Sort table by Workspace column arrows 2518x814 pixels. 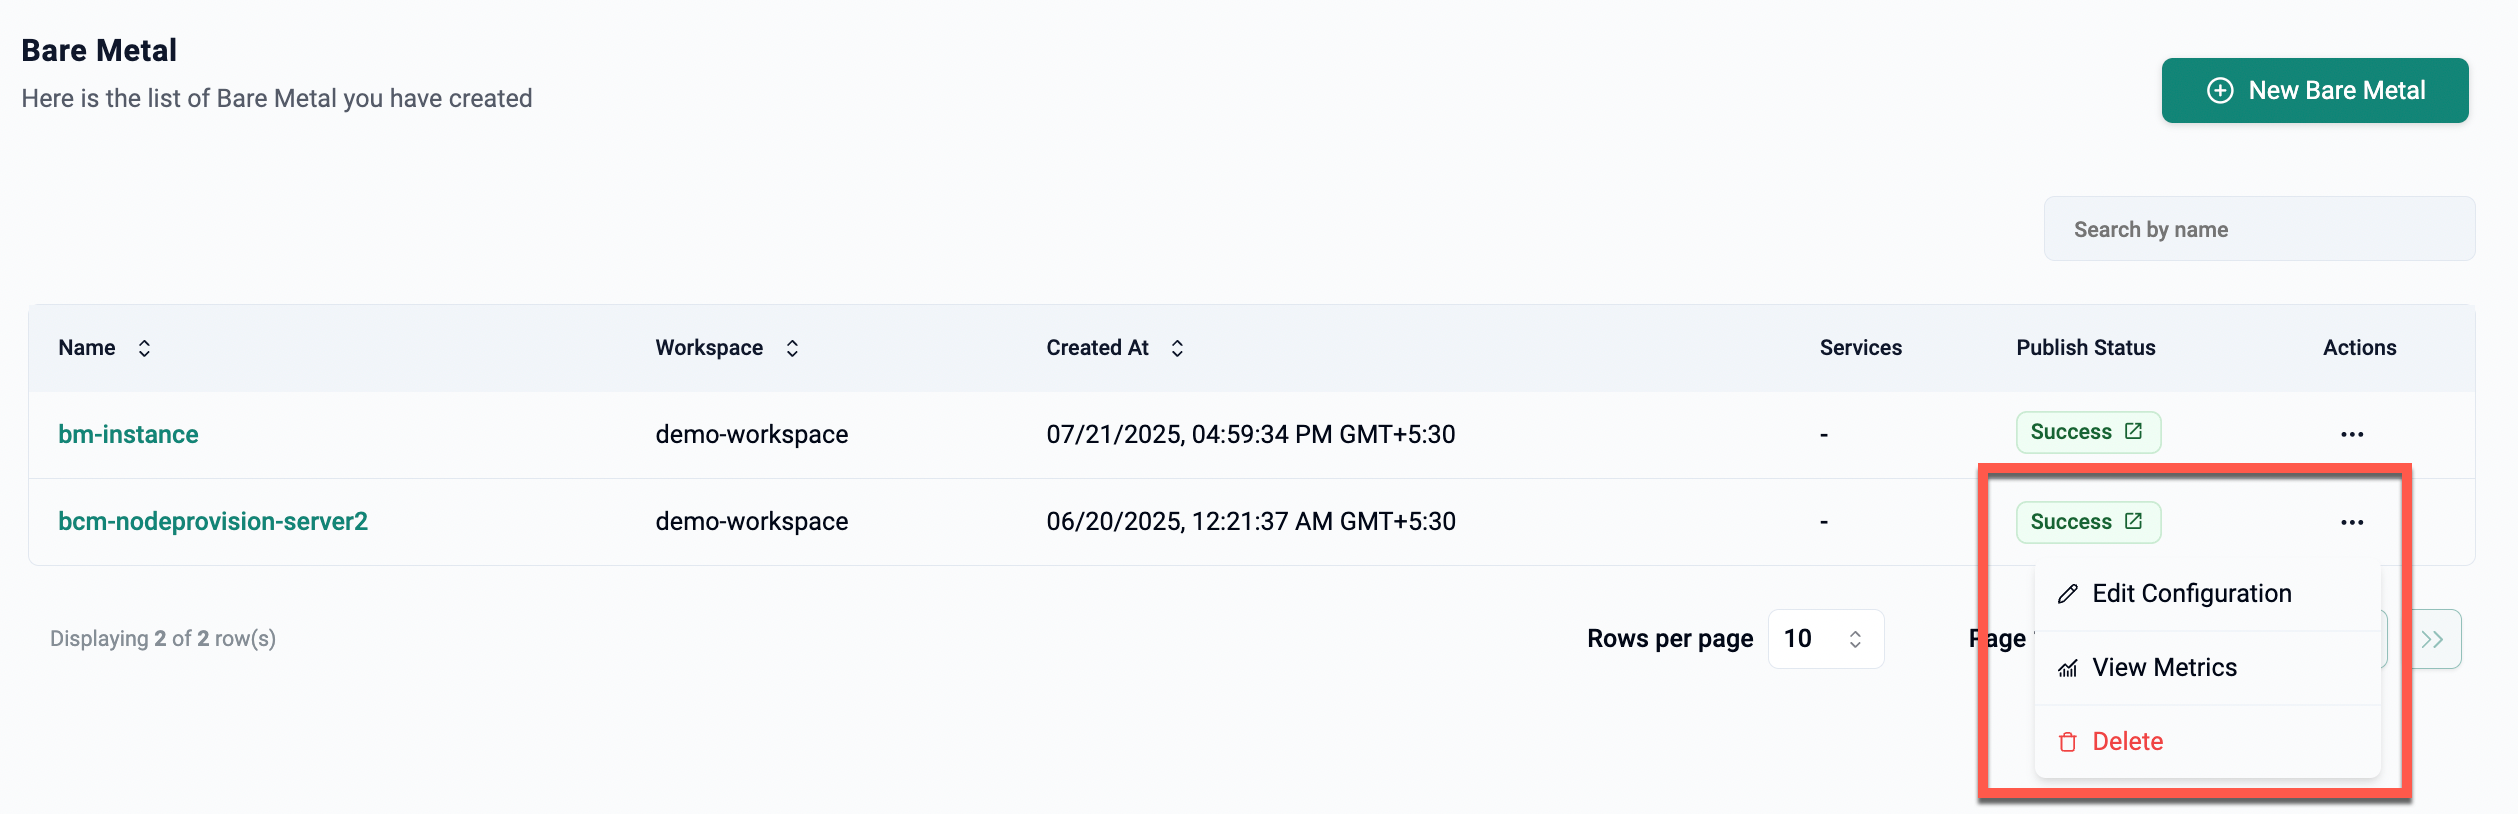[792, 348]
